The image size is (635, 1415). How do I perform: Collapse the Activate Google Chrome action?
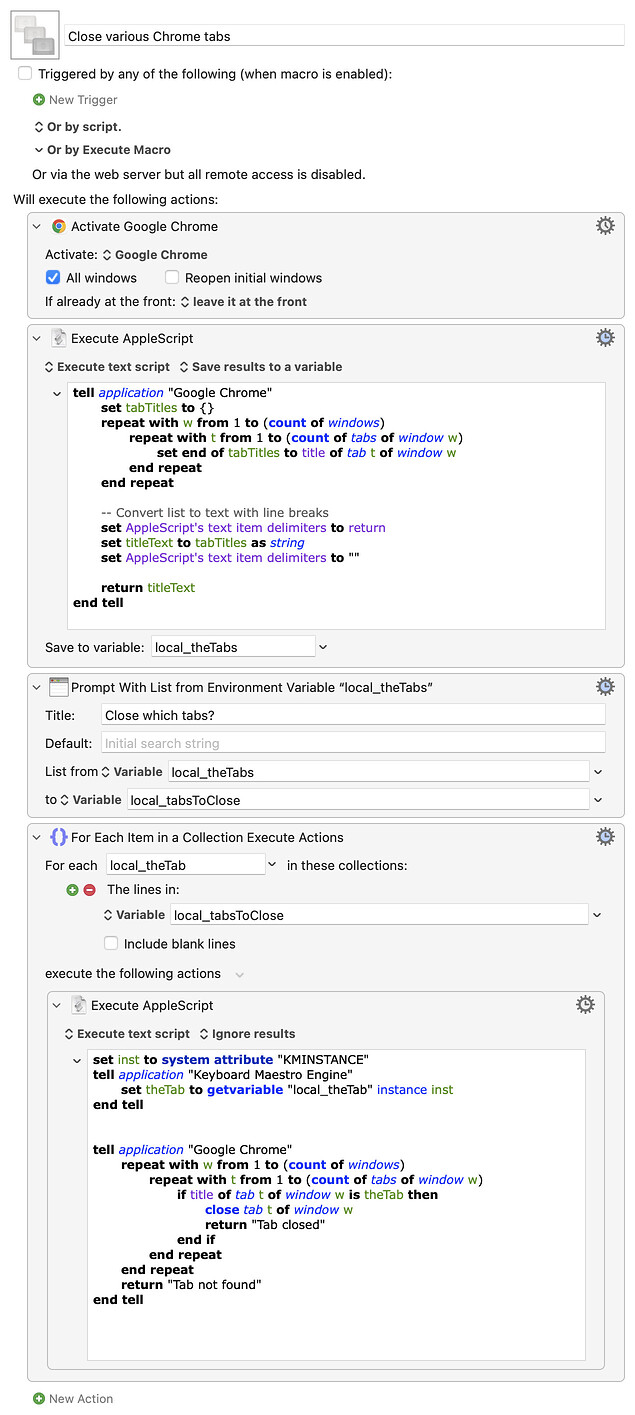pyautogui.click(x=38, y=226)
